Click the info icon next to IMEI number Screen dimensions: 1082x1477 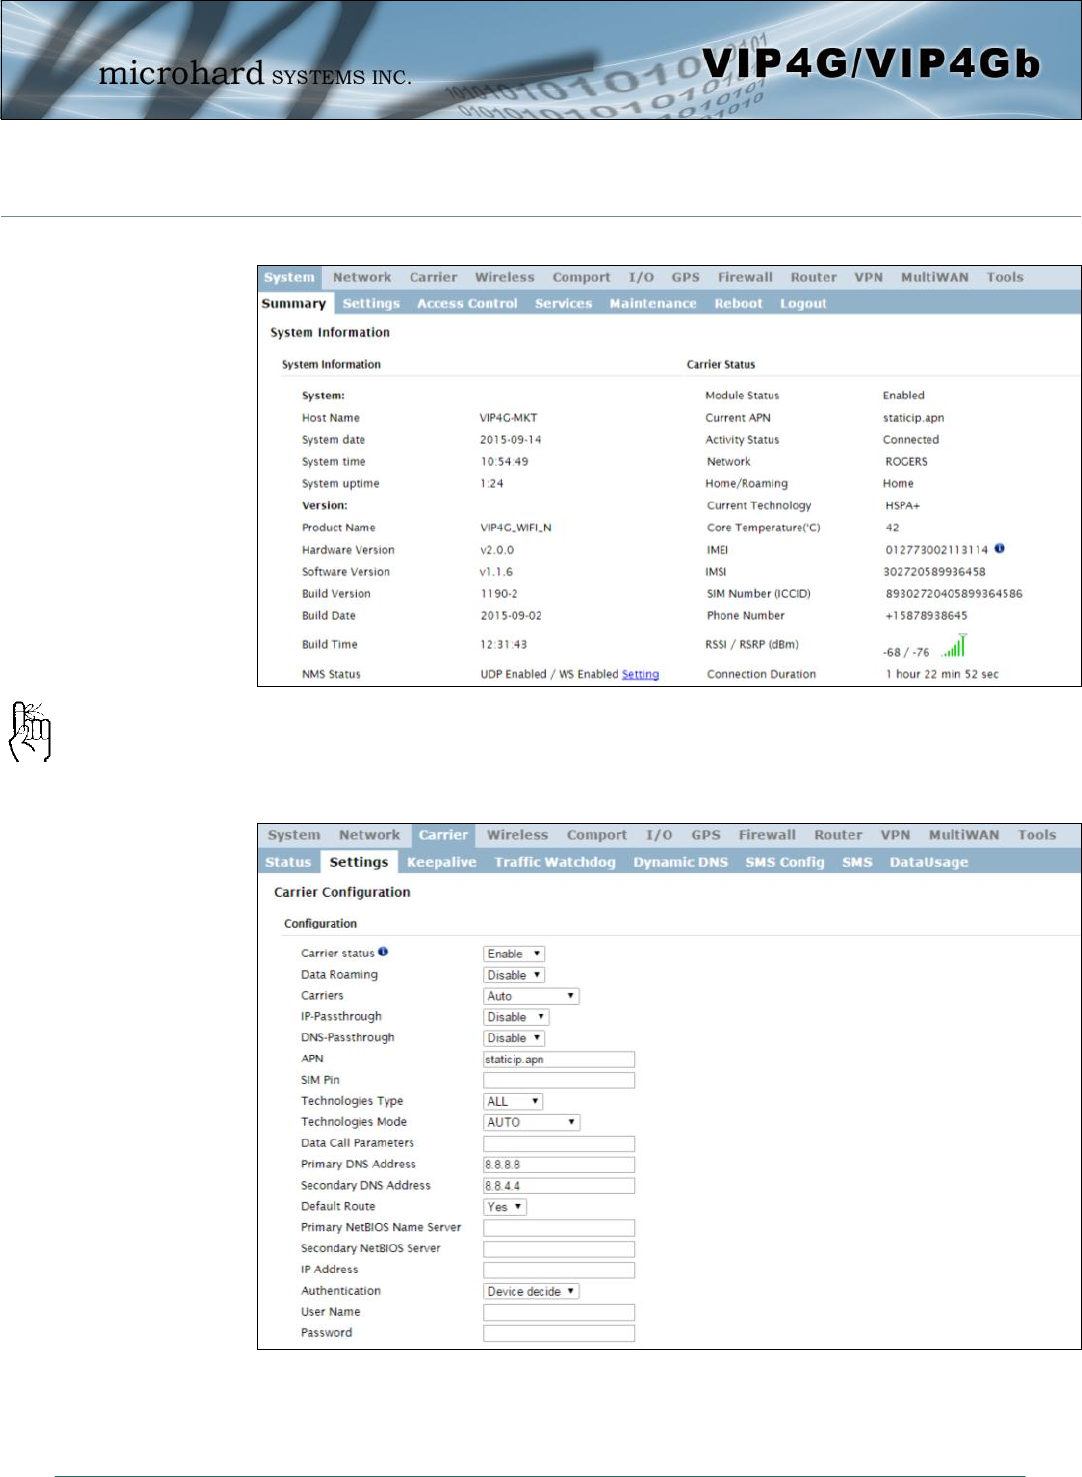click(x=1000, y=548)
